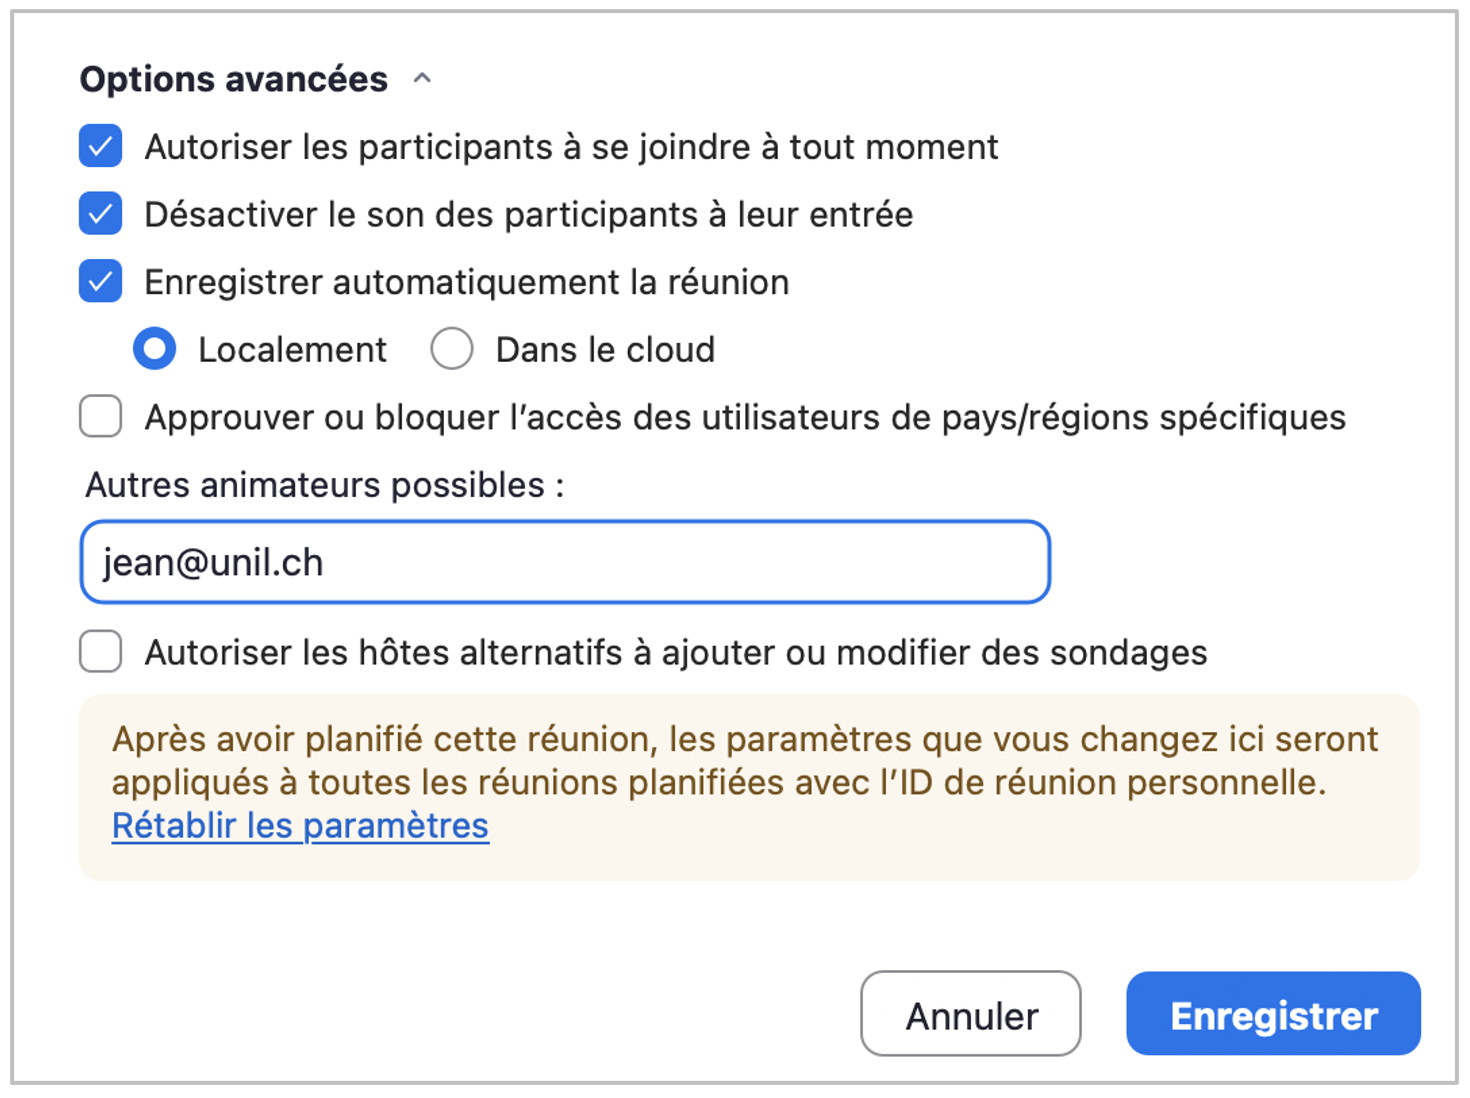Click the Autres animateurs possibles label
The height and width of the screenshot is (1098, 1470).
pyautogui.click(x=325, y=485)
